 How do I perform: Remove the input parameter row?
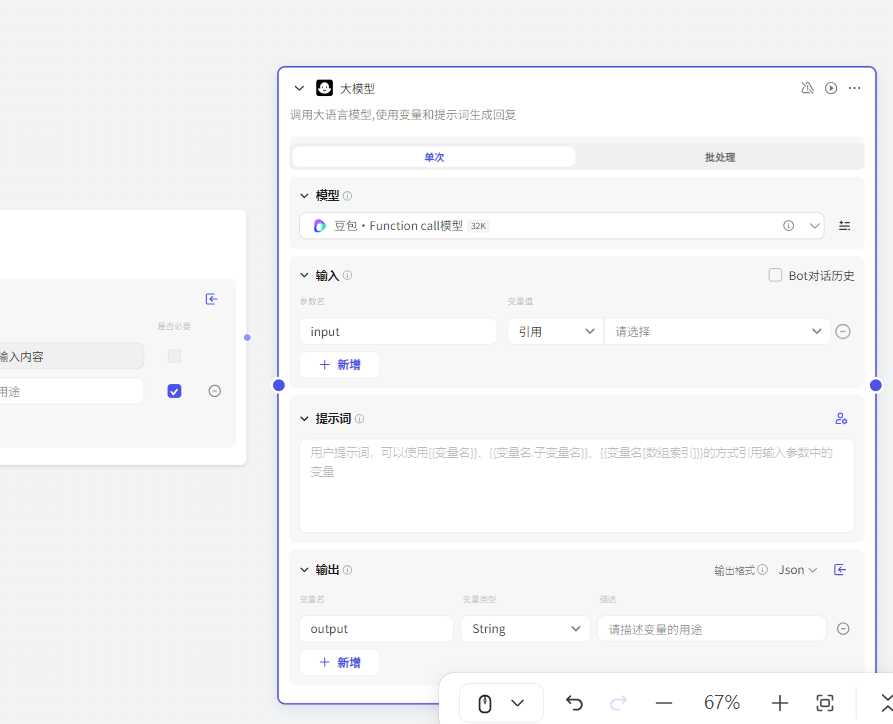tap(843, 332)
